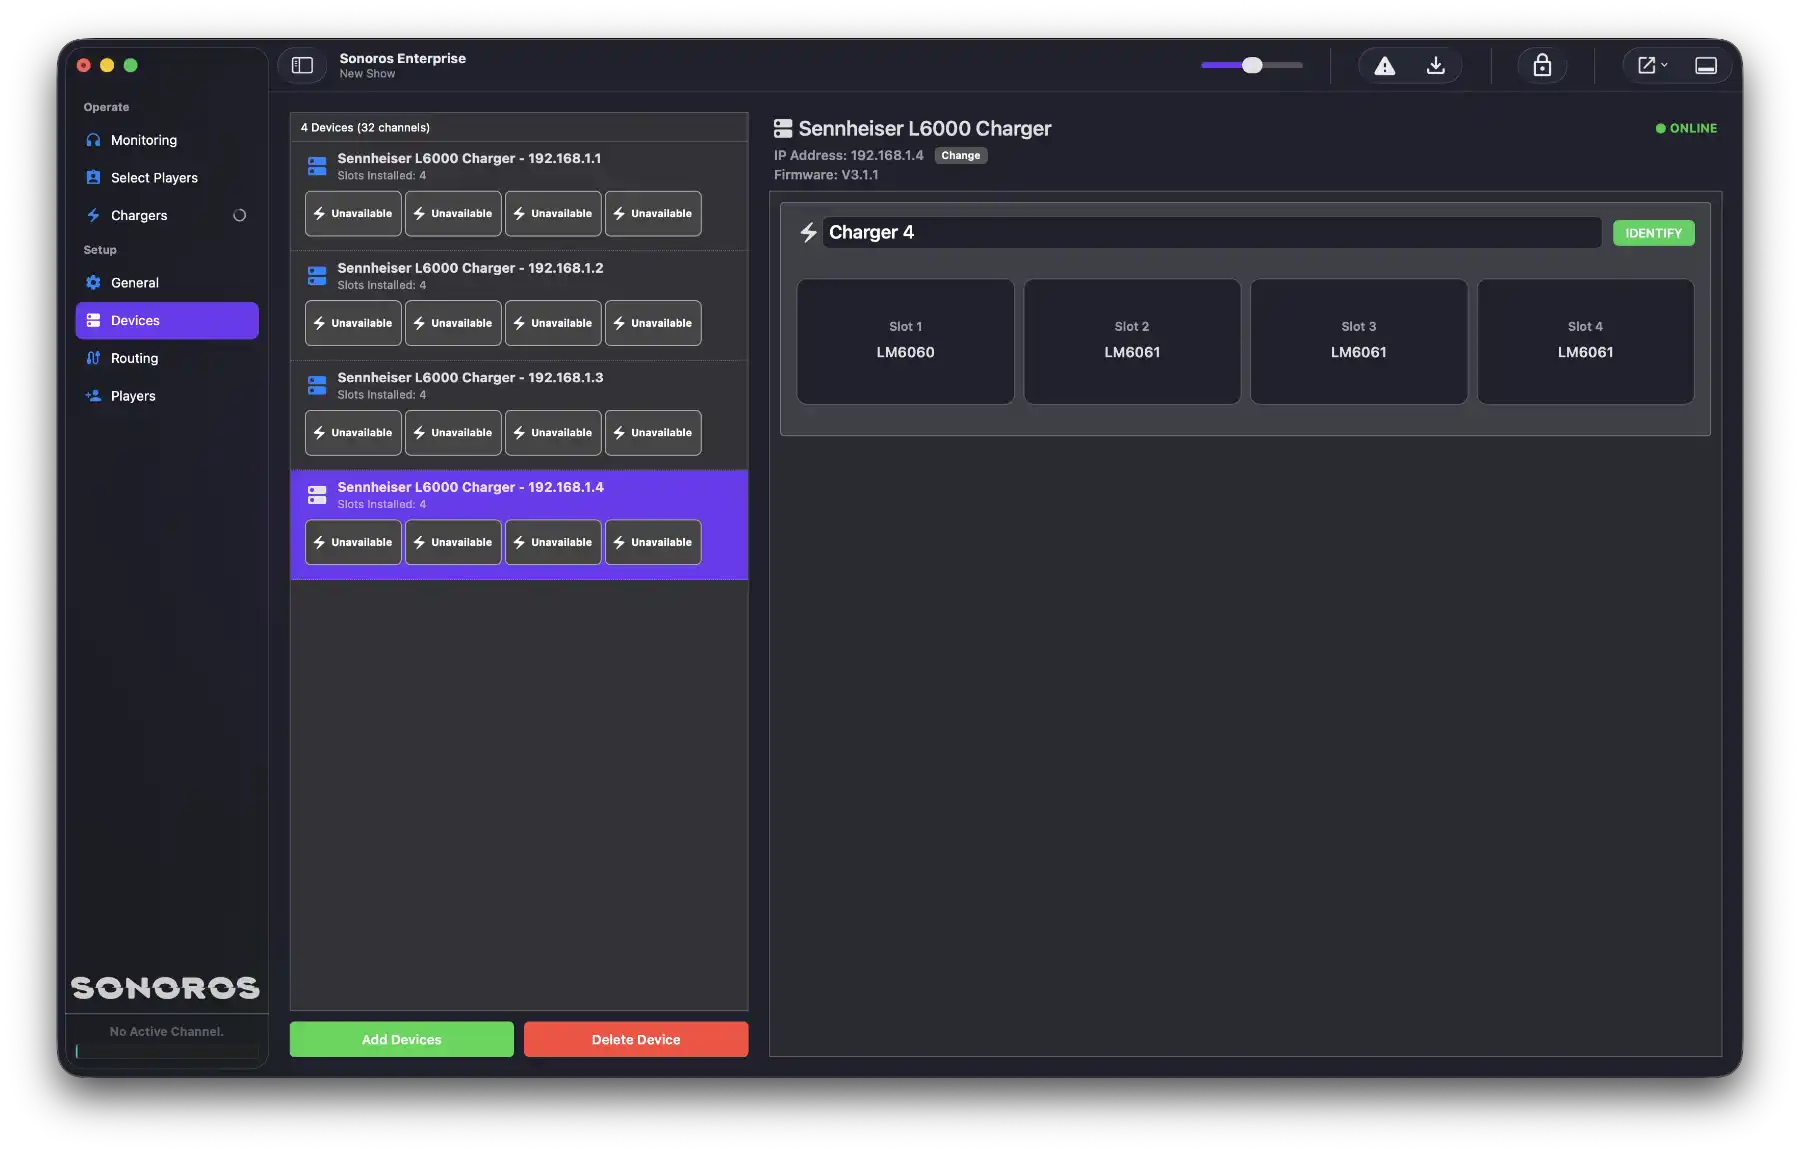Click device icon of charger 192.168.1.1
Viewport: 1800px width, 1153px height.
click(x=317, y=166)
